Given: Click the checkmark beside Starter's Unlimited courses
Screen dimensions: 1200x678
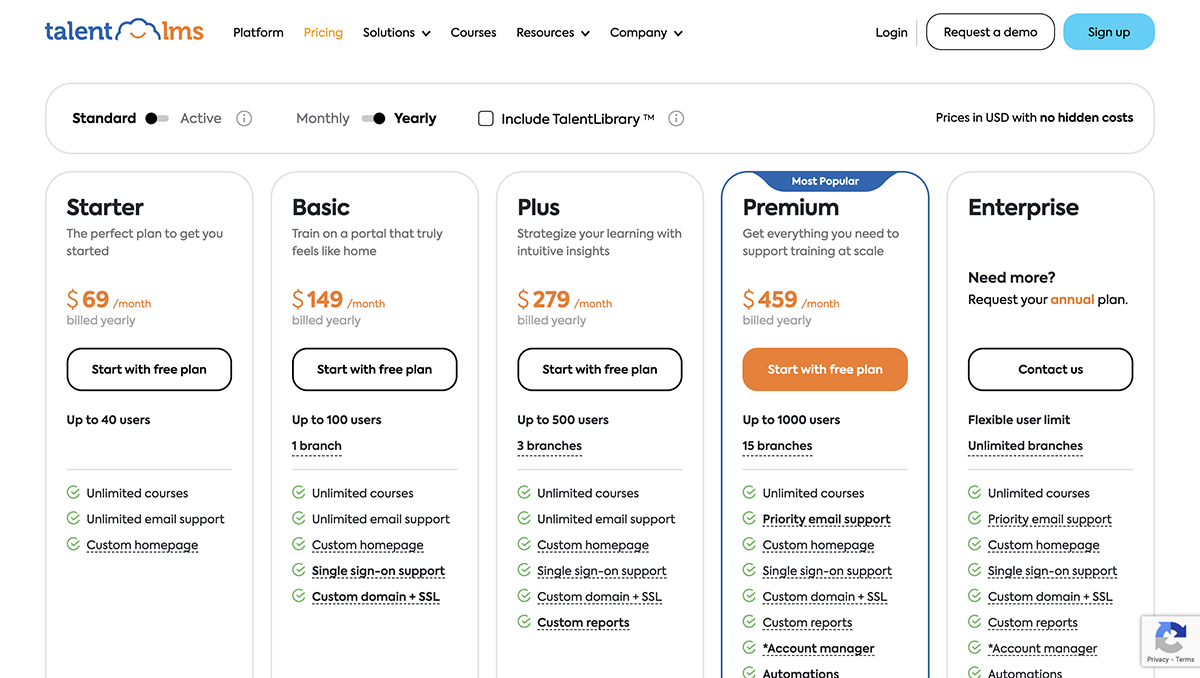Looking at the screenshot, I should click(x=72, y=492).
